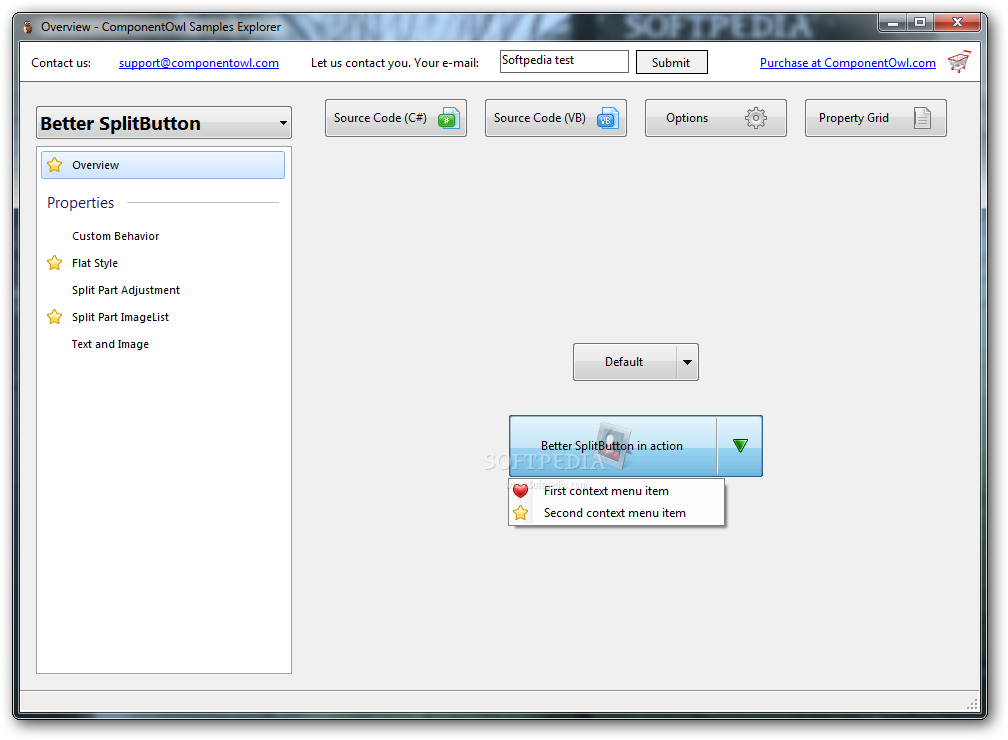This screenshot has width=1008, height=740.
Task: Follow Purchase at ComponentOwl.com link
Action: coord(847,63)
